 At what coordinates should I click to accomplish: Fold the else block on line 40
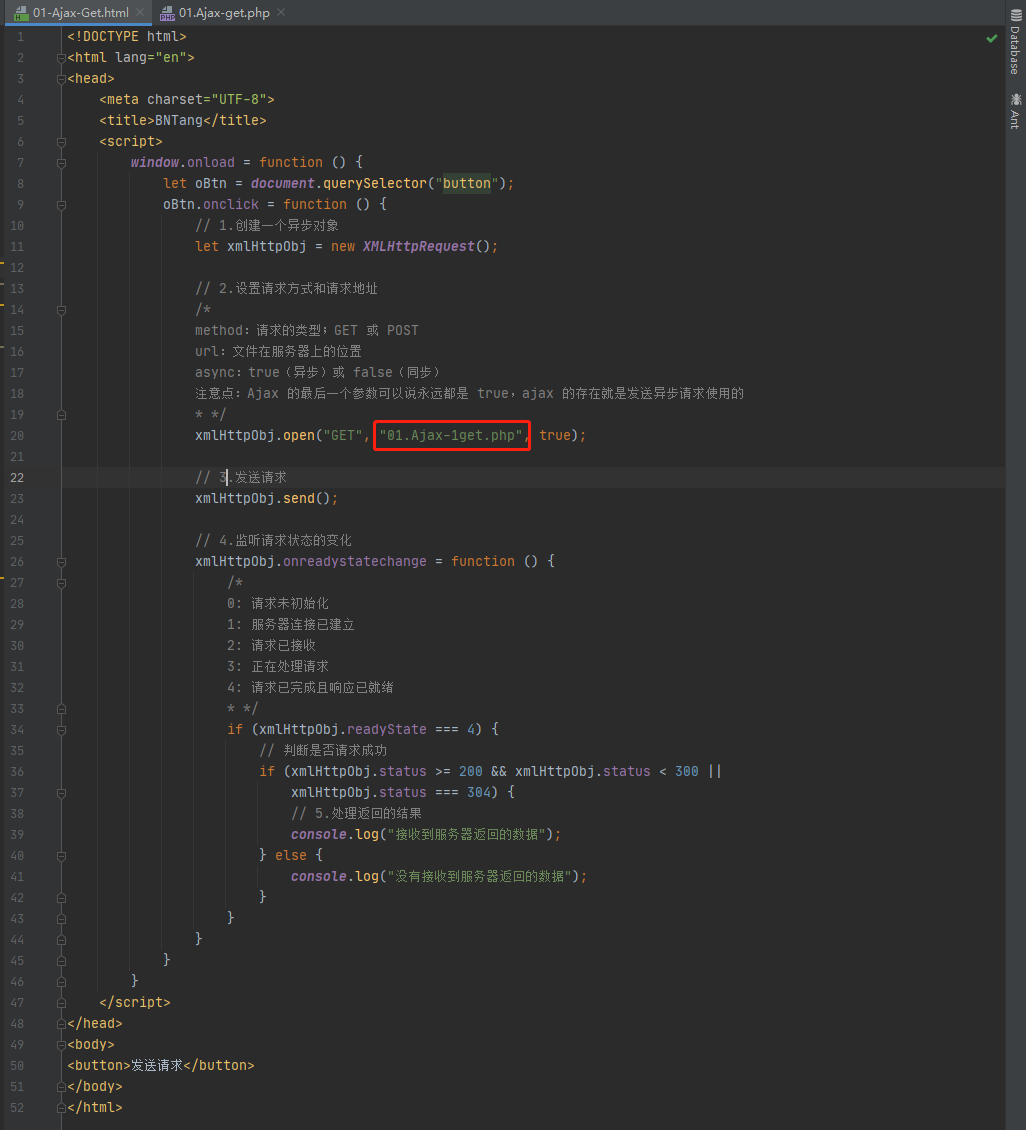tap(61, 855)
